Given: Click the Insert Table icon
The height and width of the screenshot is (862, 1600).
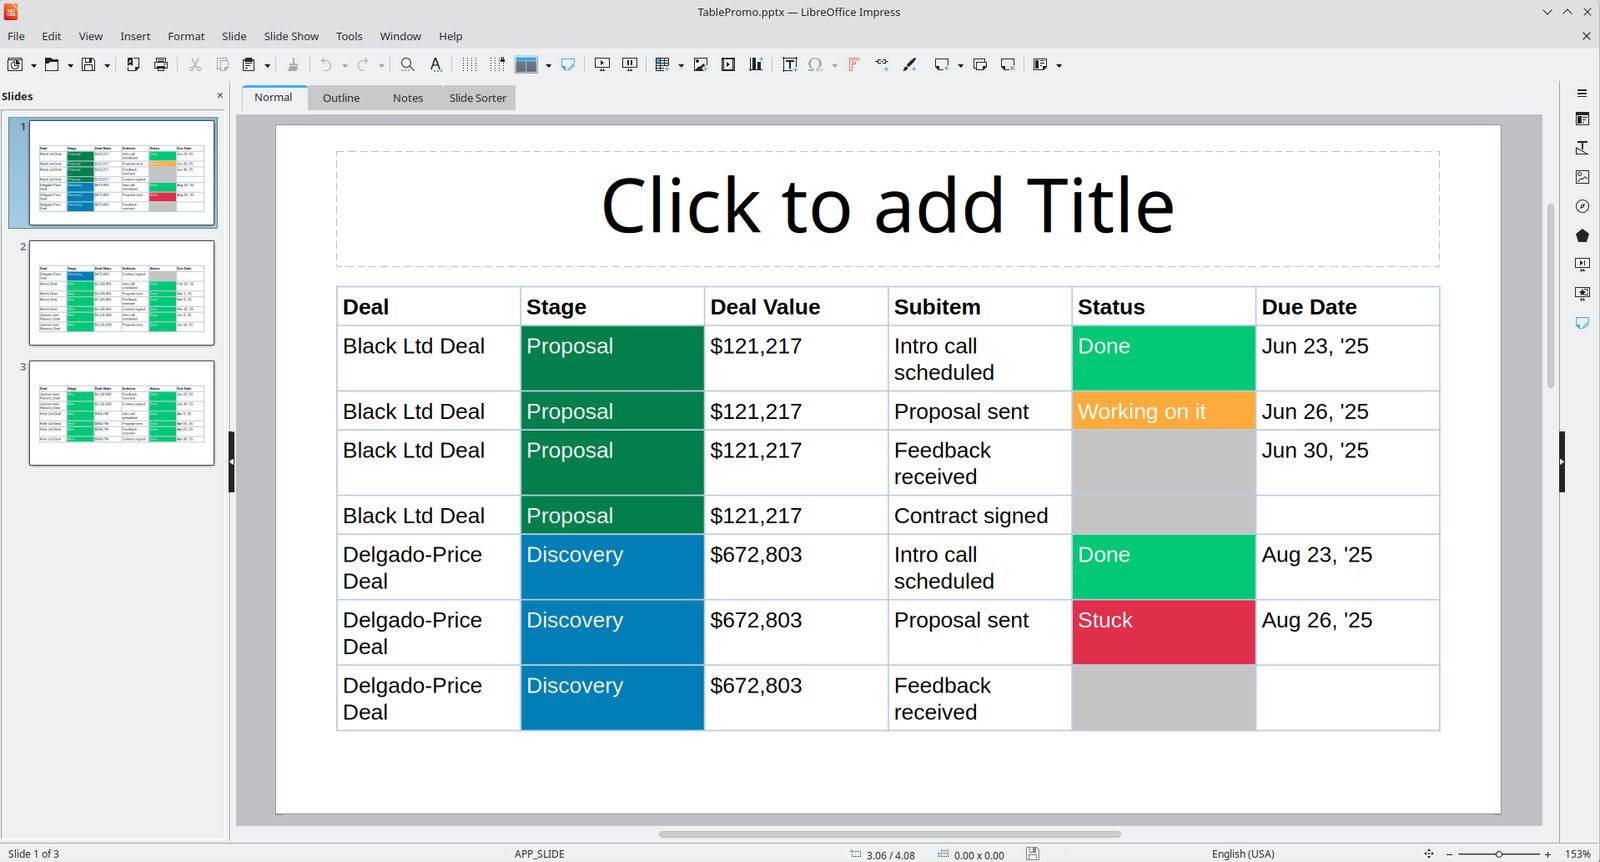Looking at the screenshot, I should coord(662,64).
